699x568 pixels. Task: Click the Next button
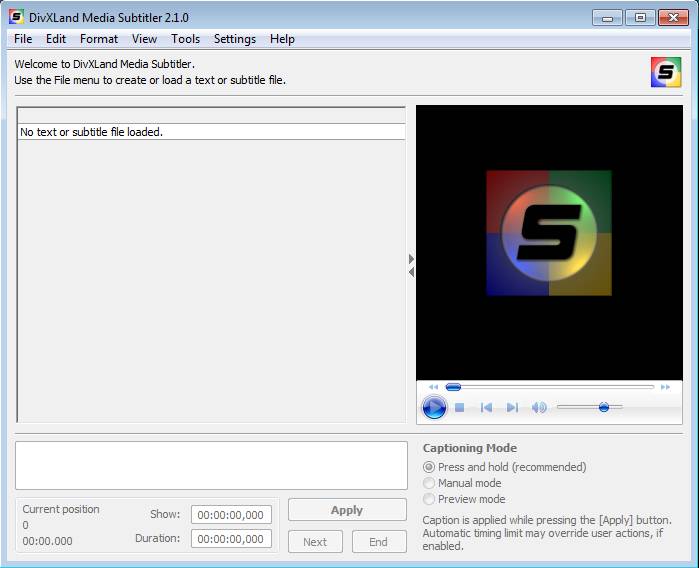click(x=315, y=542)
